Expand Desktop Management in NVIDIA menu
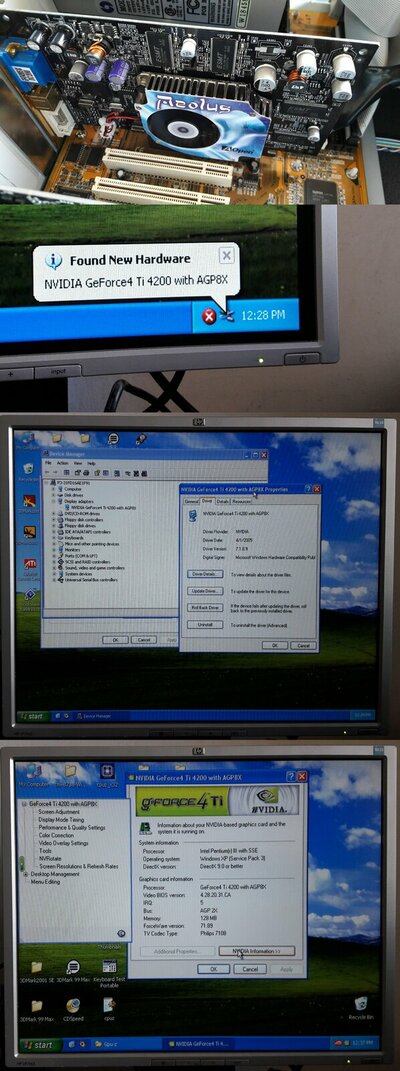This screenshot has width=400, height=1071. (26, 874)
